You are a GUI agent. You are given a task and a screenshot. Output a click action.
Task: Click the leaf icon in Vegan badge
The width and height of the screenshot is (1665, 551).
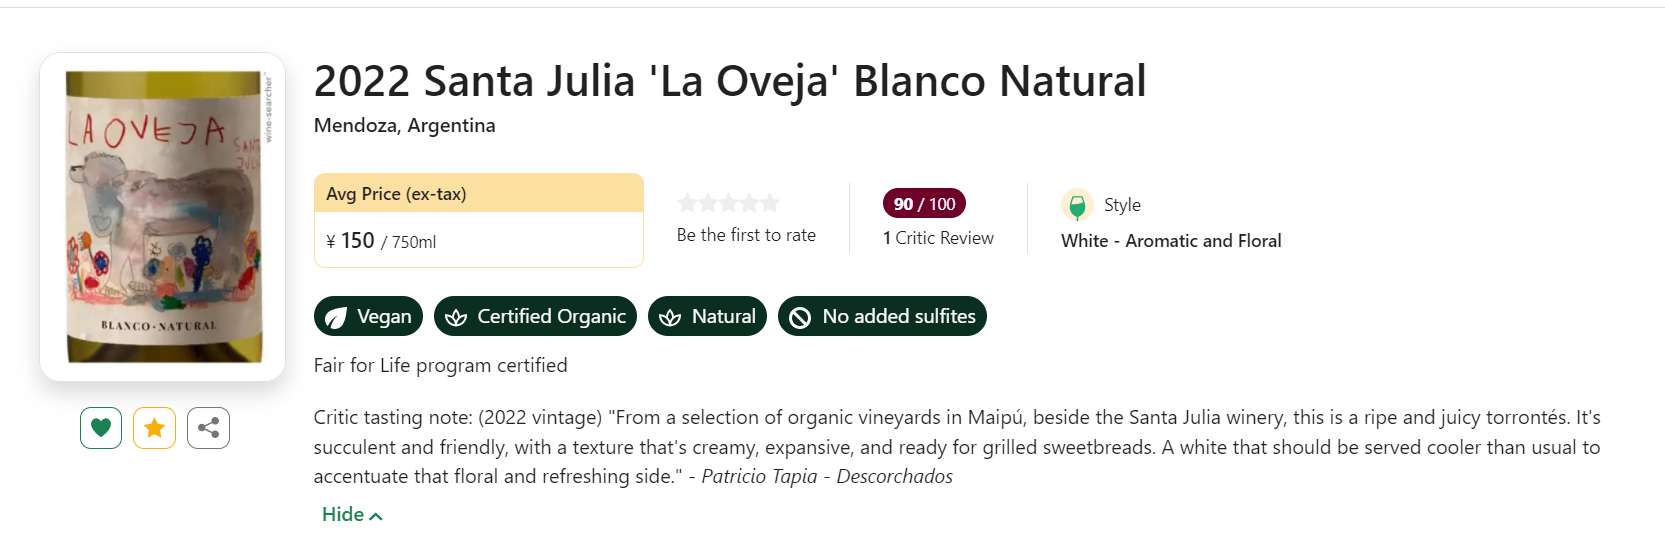coord(336,317)
